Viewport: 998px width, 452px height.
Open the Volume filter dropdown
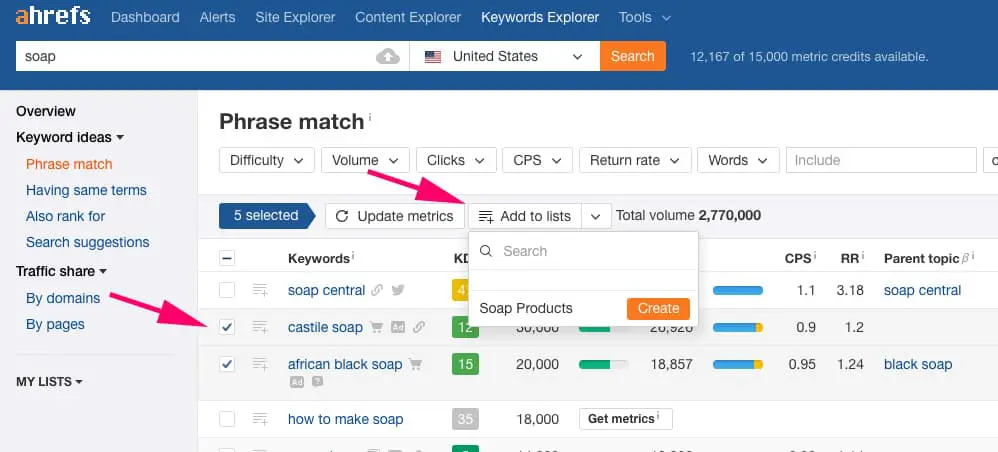click(x=365, y=160)
